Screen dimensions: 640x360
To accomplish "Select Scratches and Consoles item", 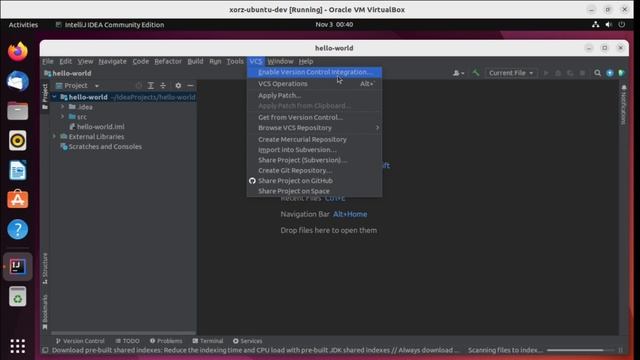I will click(x=101, y=147).
